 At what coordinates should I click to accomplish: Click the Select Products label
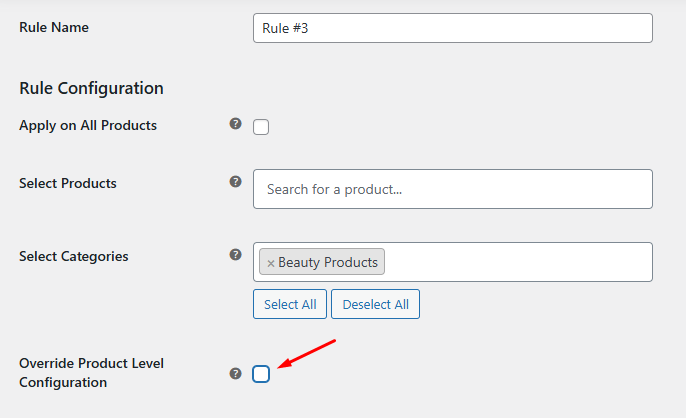click(x=68, y=183)
